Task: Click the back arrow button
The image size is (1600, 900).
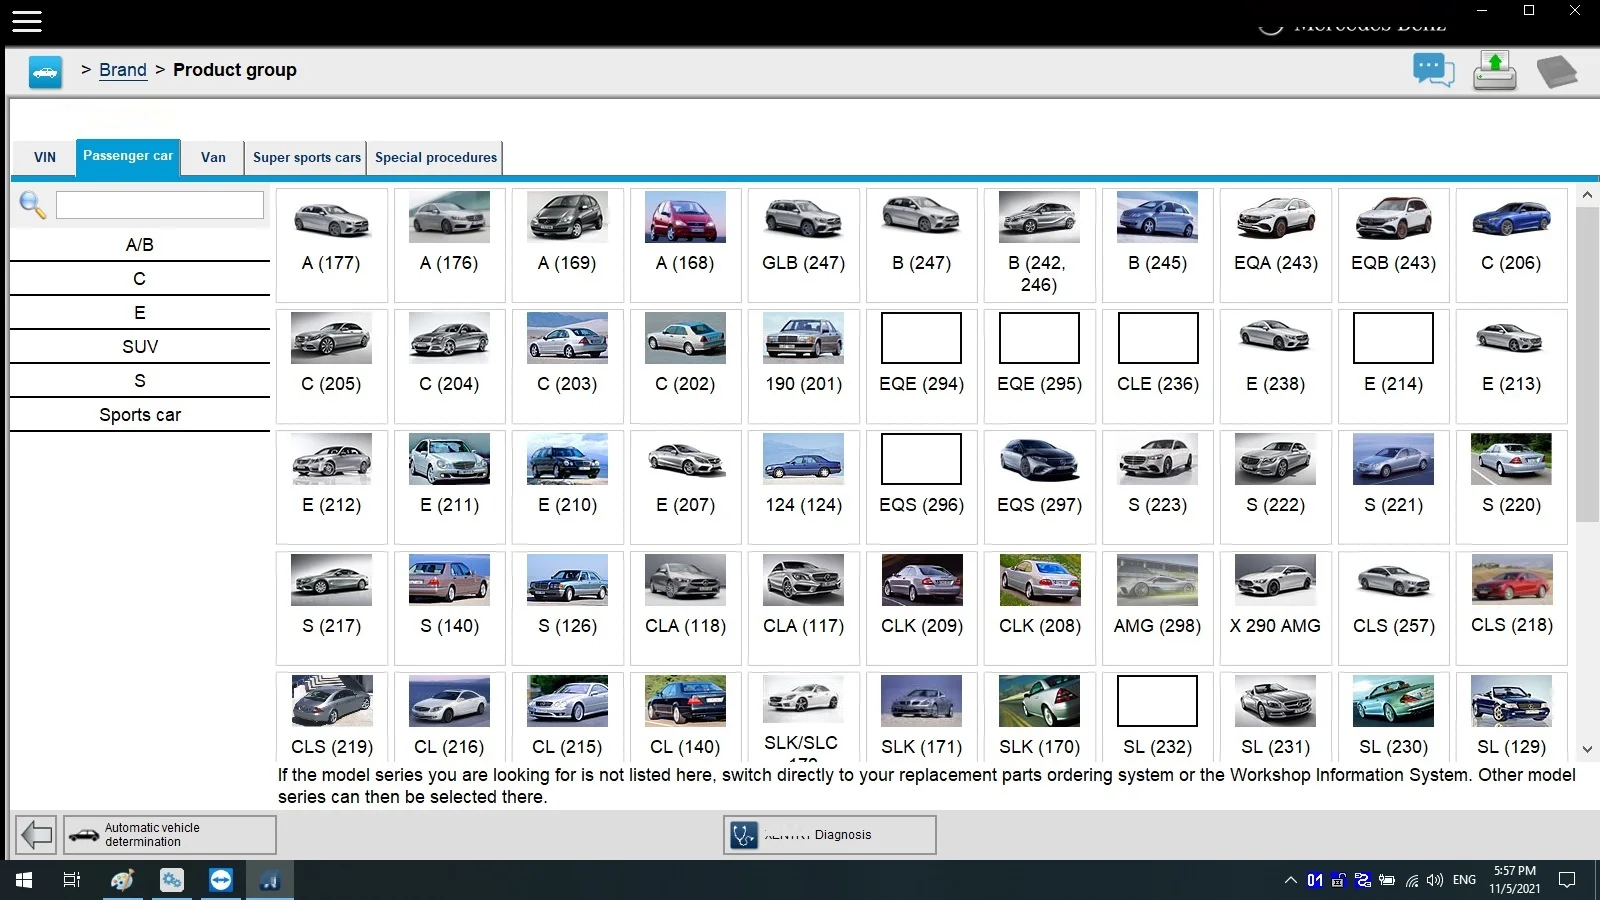Action: tap(37, 834)
